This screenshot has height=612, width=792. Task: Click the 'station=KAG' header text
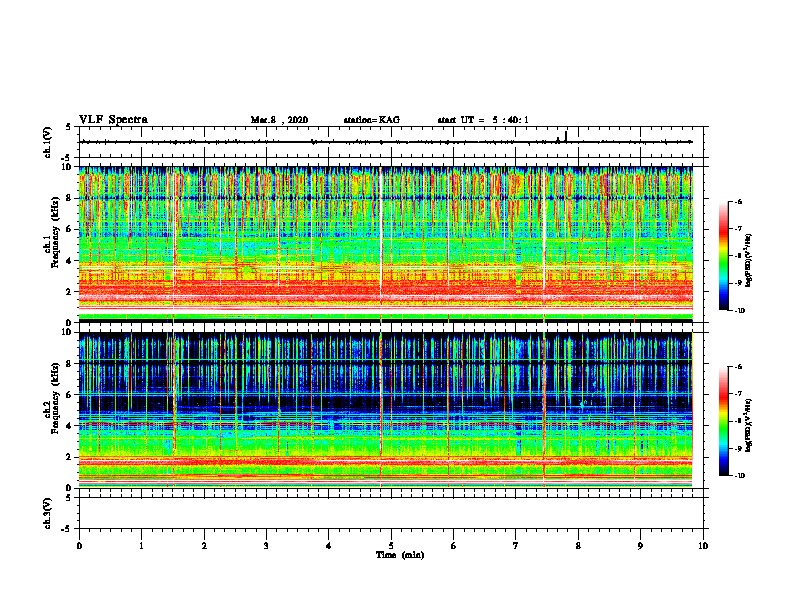(372, 120)
